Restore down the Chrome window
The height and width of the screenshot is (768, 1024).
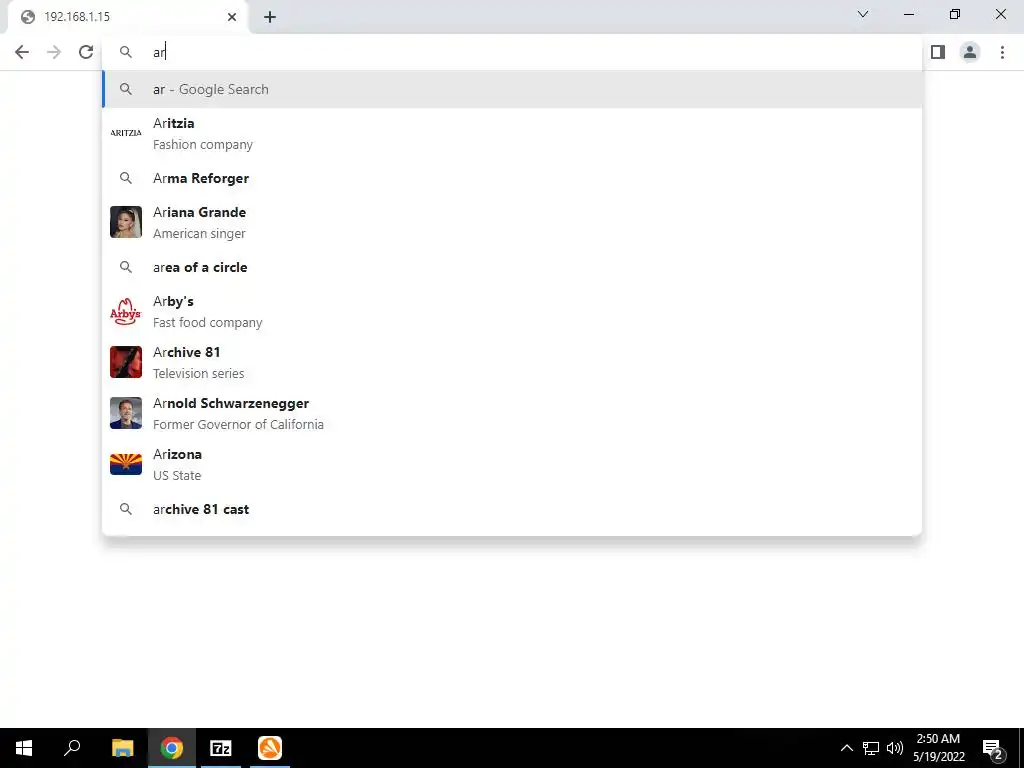(x=955, y=14)
